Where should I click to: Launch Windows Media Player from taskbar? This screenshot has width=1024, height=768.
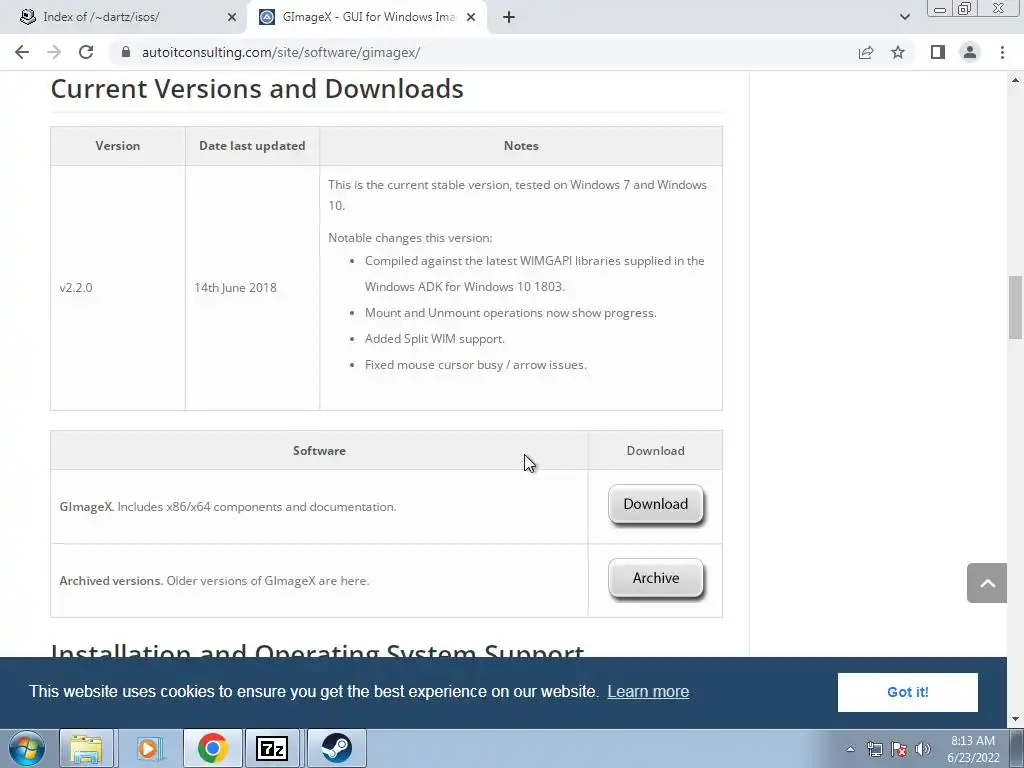pos(150,748)
